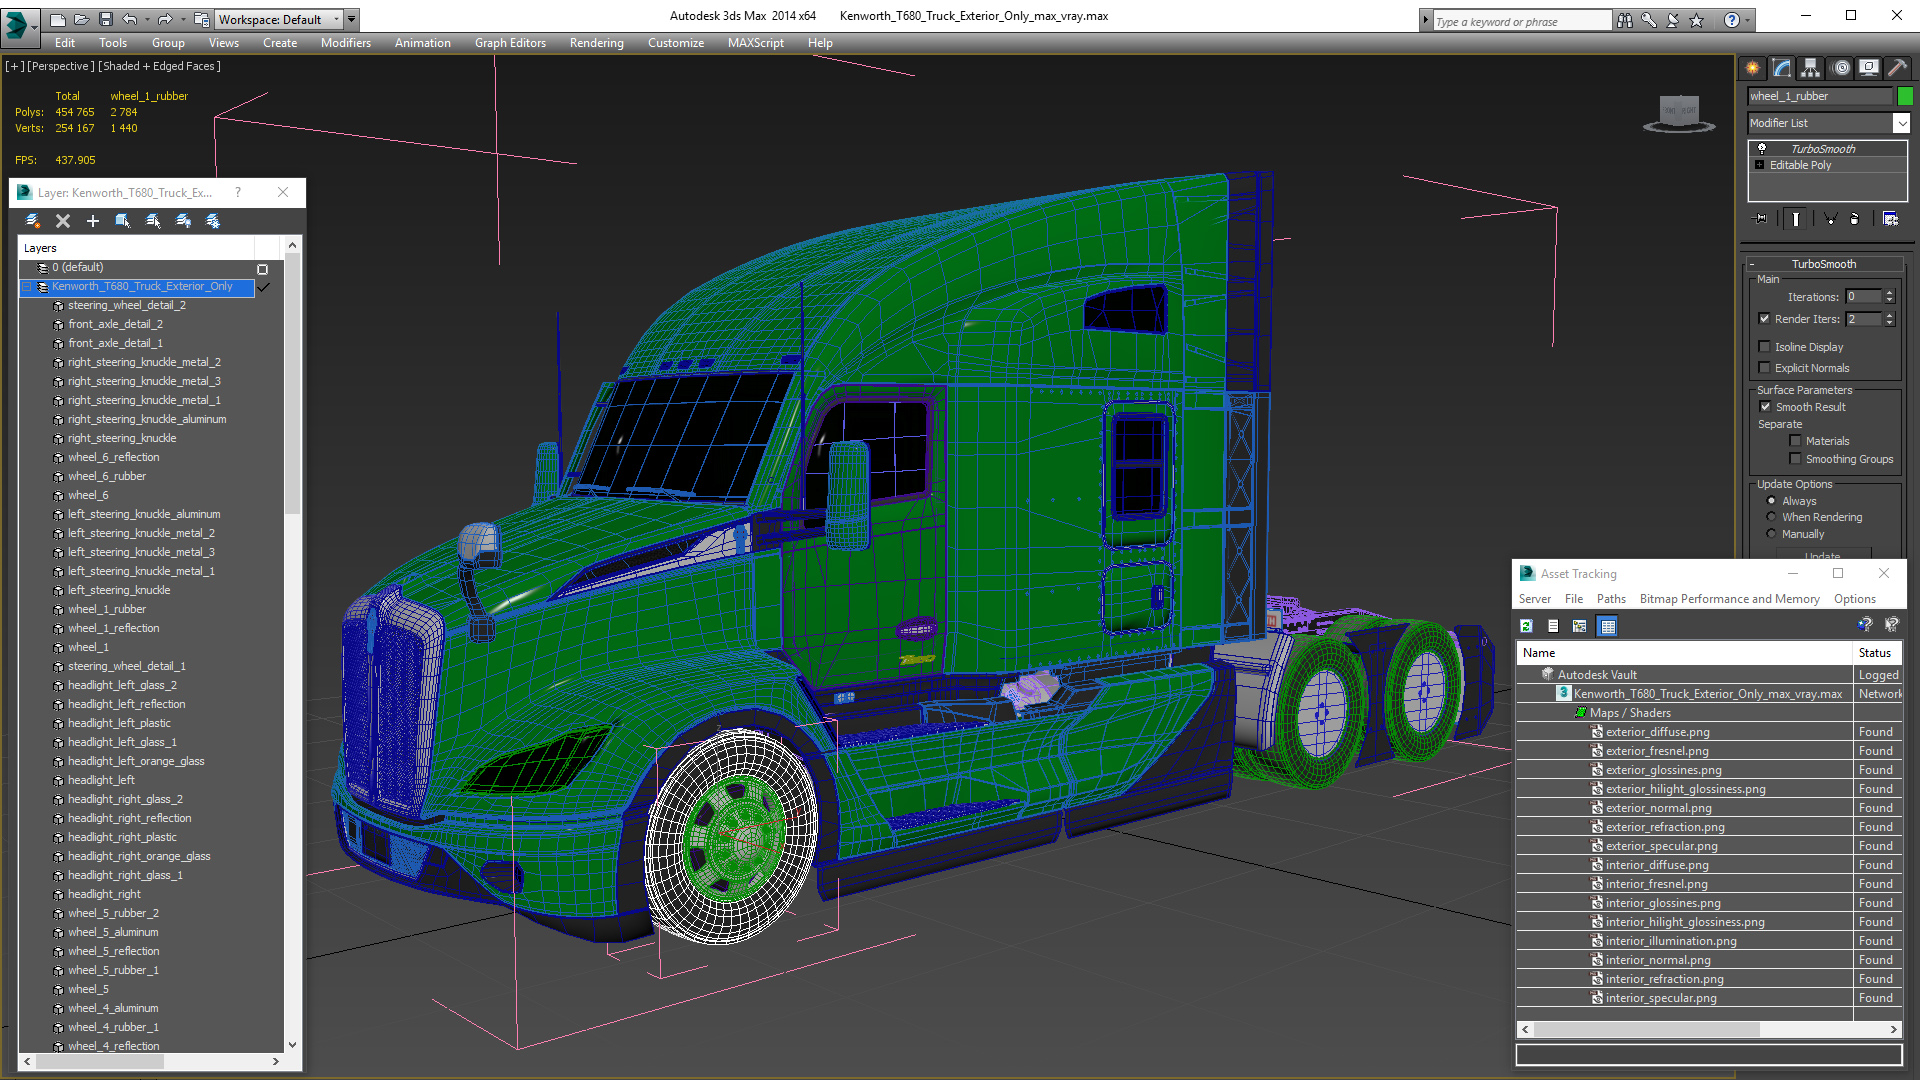The width and height of the screenshot is (1920, 1080).
Task: Click the binoculars search icon in InfoCenter
Action: click(x=1625, y=20)
